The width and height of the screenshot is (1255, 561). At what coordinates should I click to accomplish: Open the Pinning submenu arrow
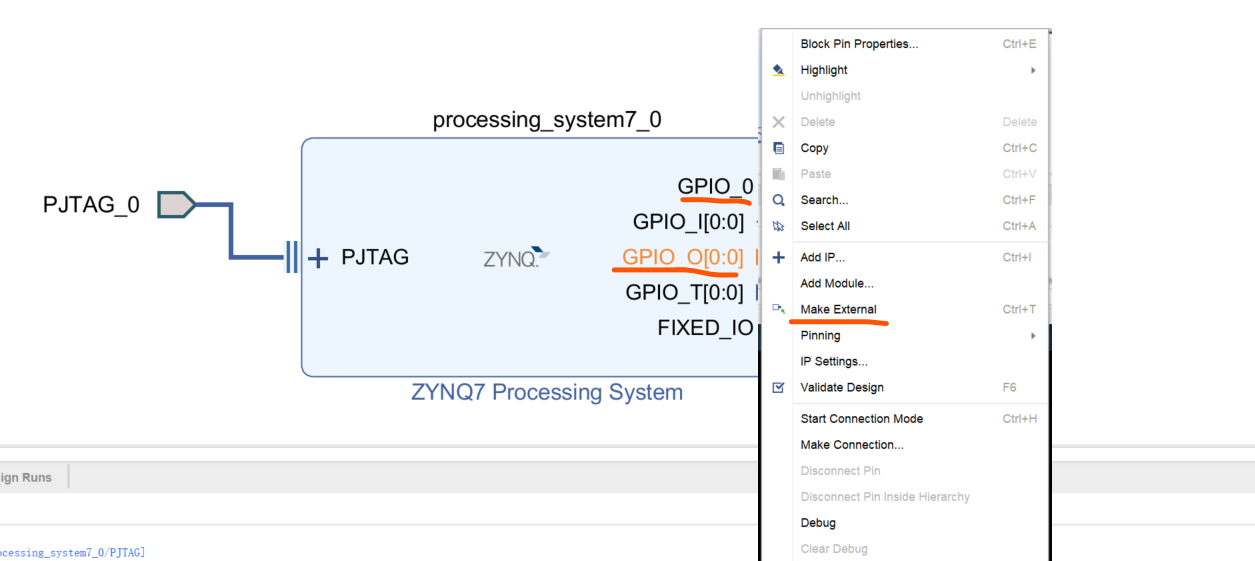click(x=1033, y=336)
